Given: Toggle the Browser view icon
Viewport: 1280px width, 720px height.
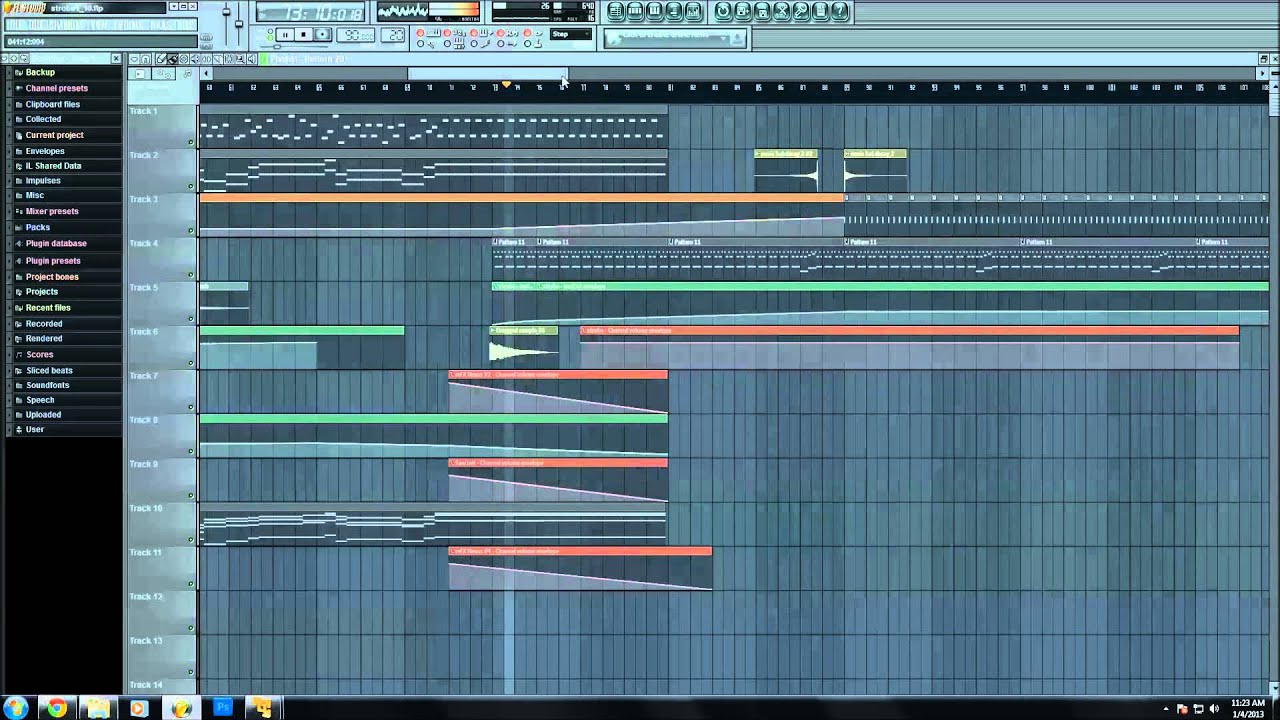Looking at the screenshot, I should 674,11.
